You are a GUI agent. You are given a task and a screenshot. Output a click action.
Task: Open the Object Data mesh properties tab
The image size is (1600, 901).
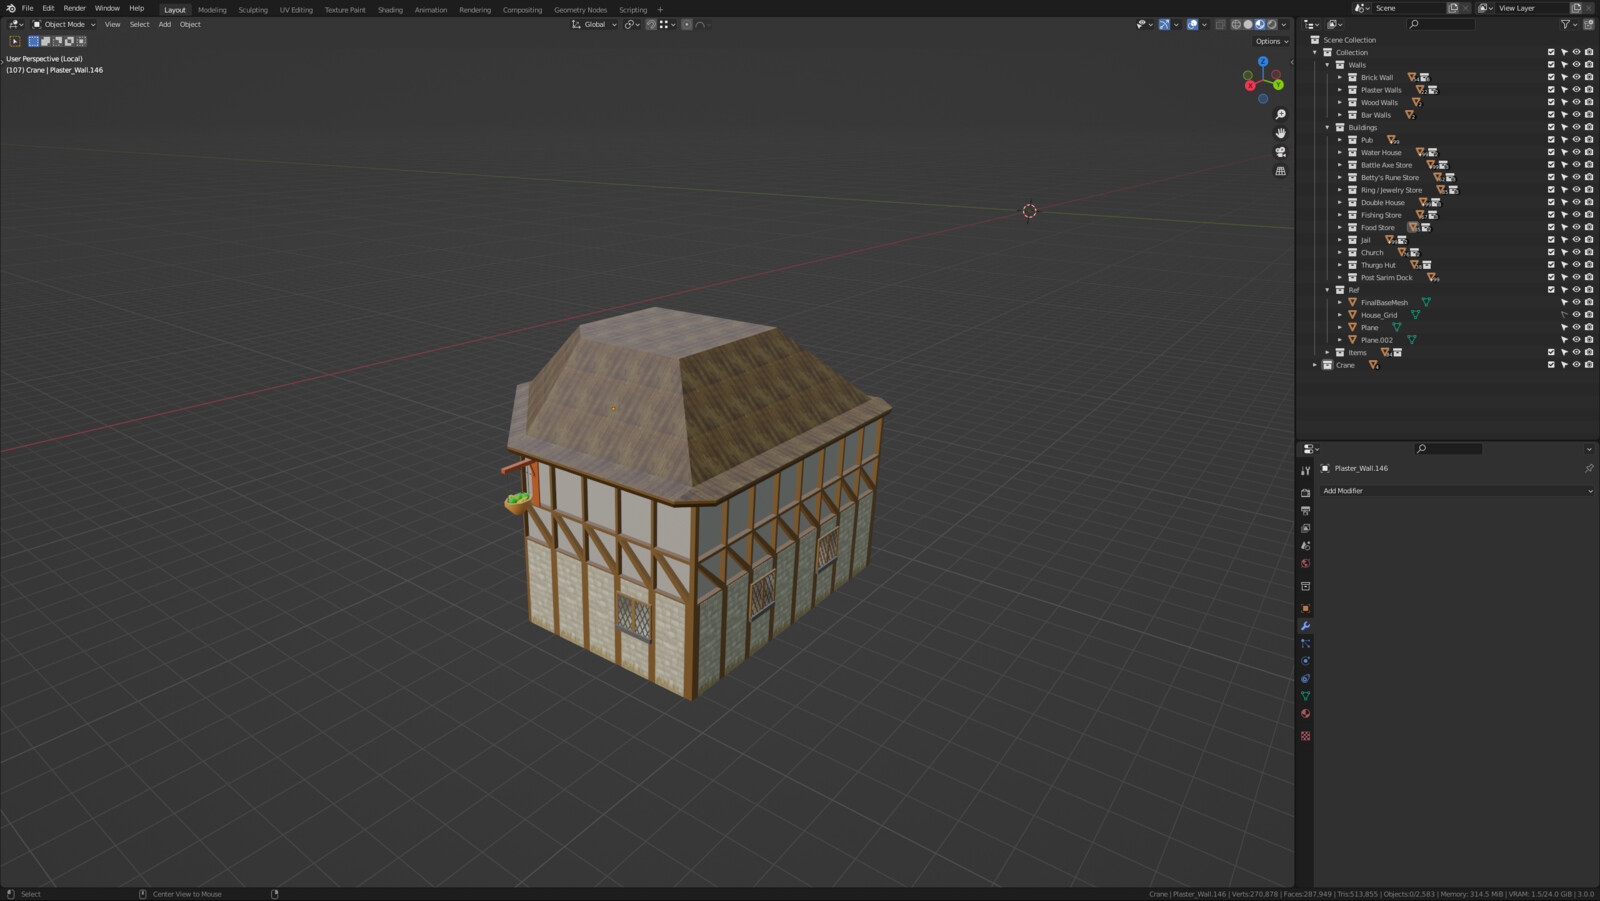pos(1305,696)
